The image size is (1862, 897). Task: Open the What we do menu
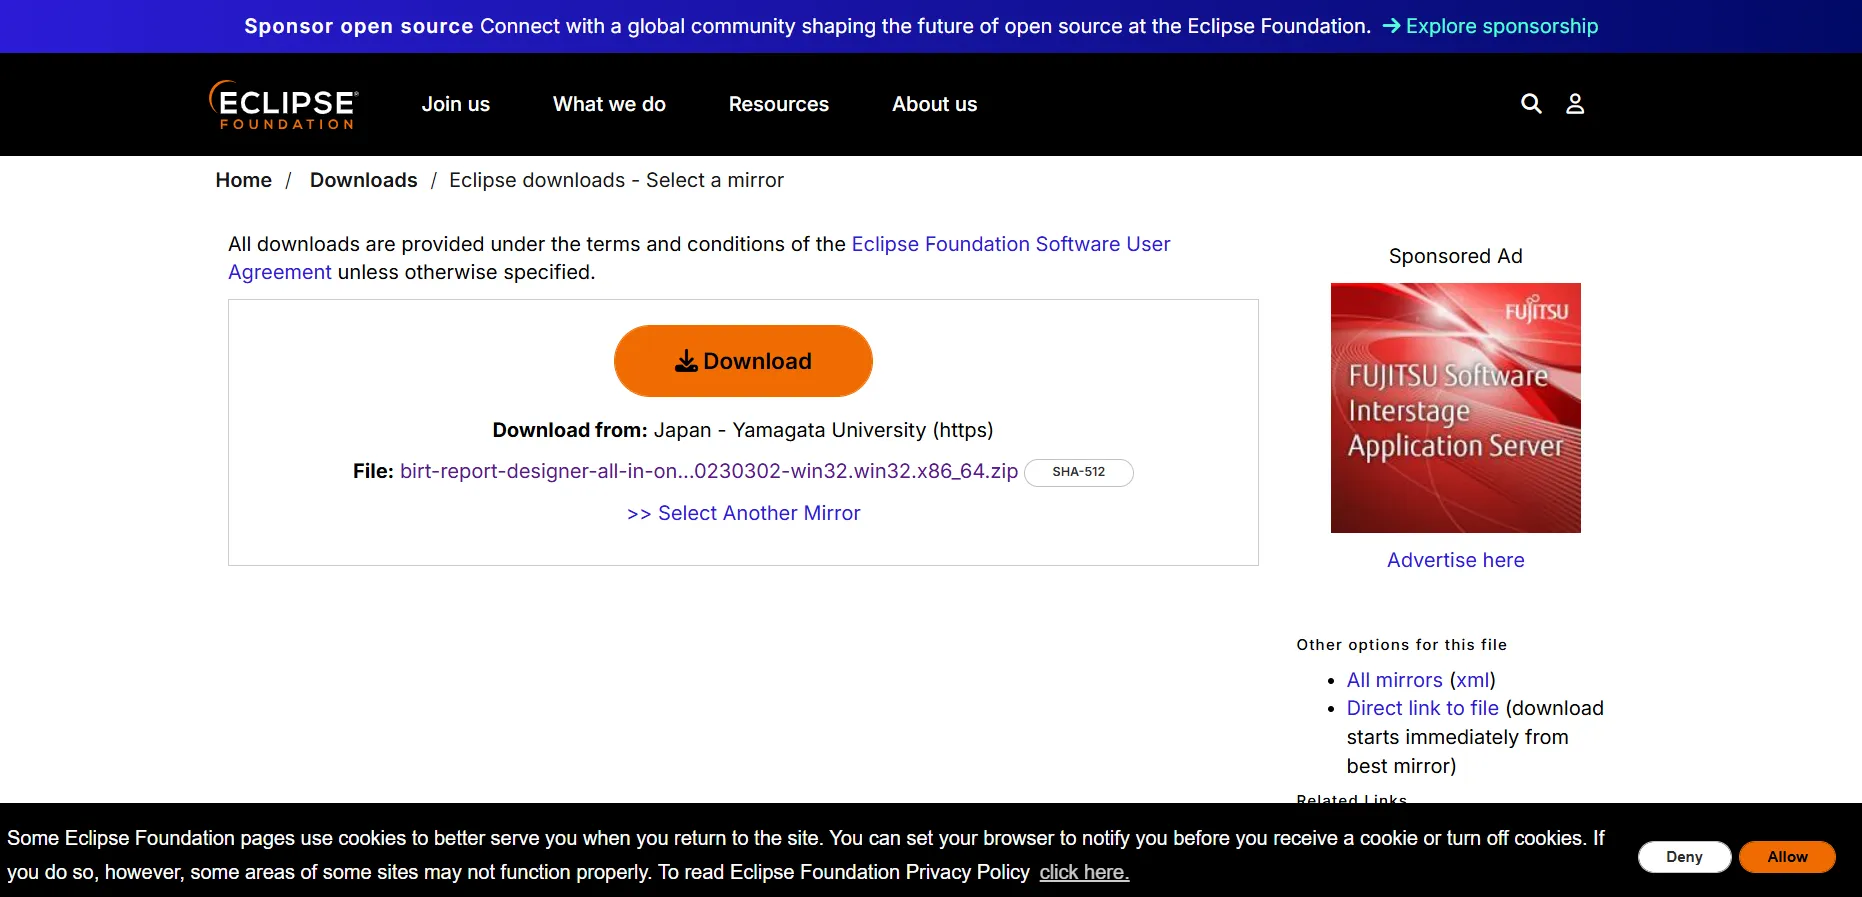click(x=609, y=104)
